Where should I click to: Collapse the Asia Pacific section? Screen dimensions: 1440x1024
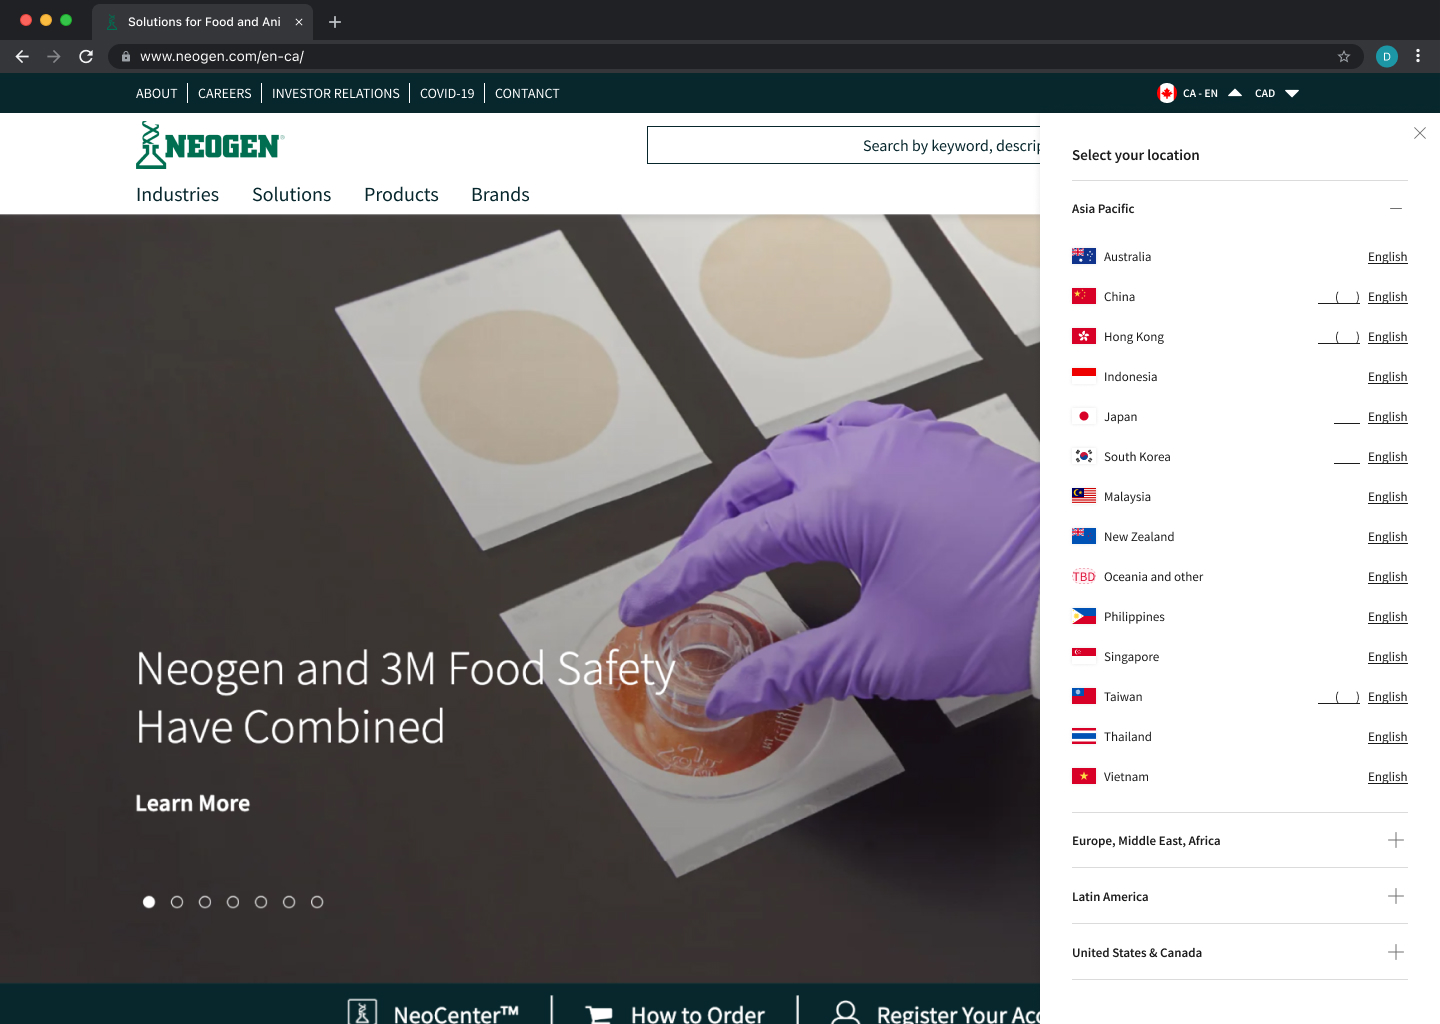[x=1396, y=208]
